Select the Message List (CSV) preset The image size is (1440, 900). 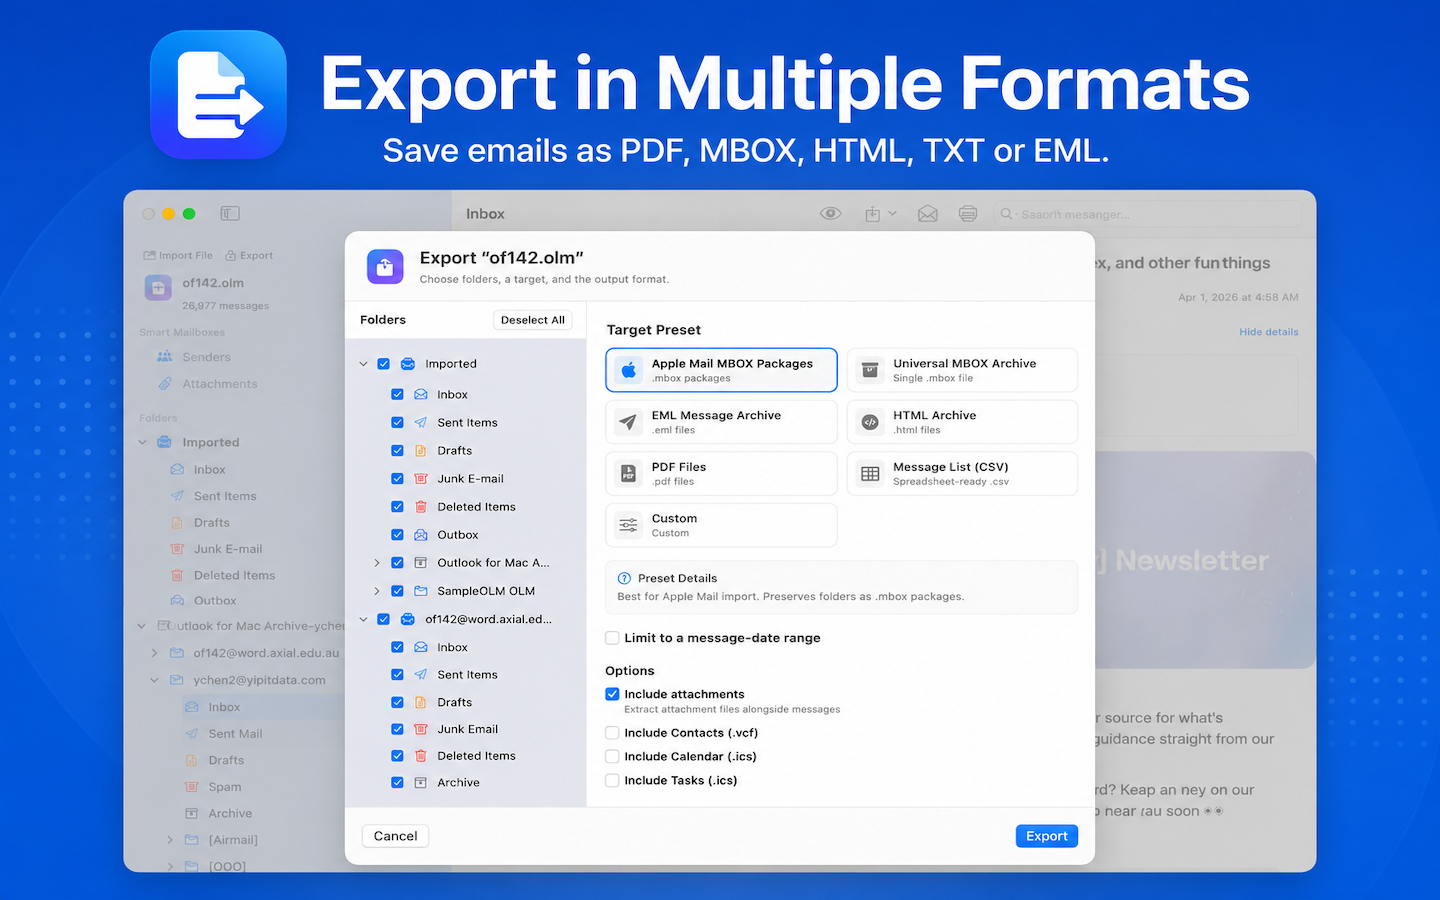click(x=962, y=473)
